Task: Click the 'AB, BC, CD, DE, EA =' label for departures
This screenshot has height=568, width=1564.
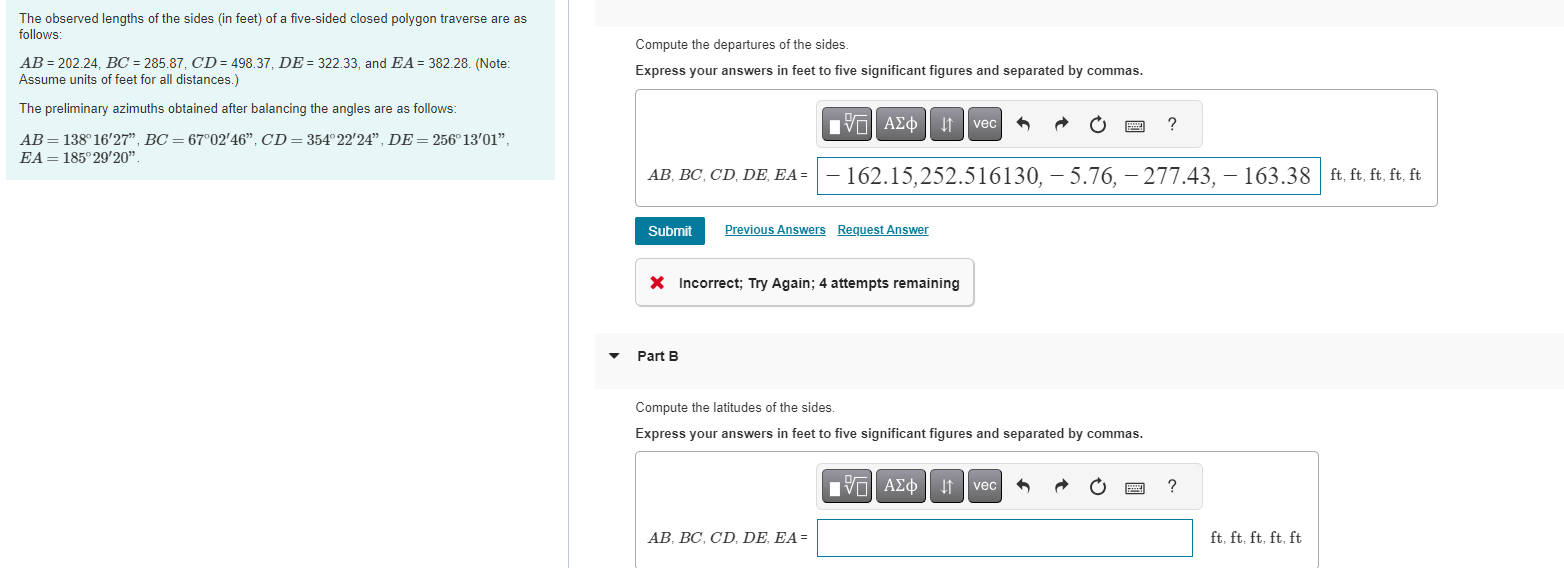Action: [x=728, y=175]
